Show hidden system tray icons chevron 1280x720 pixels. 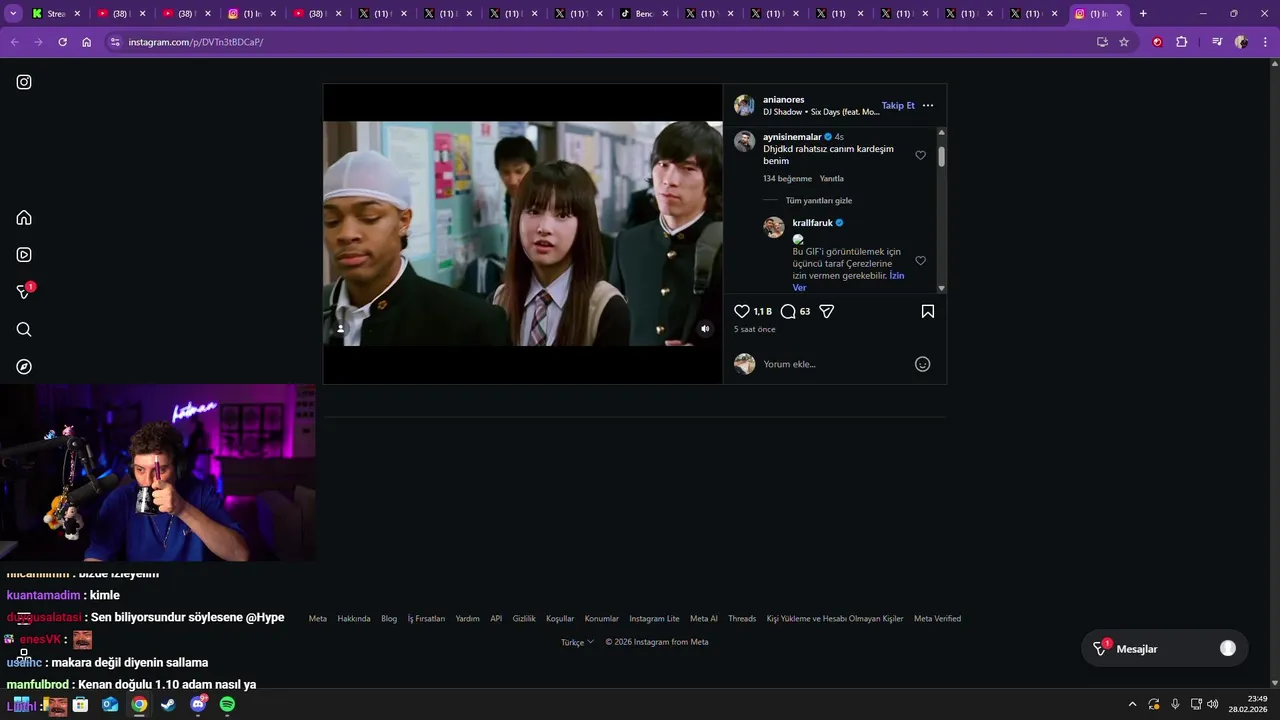1132,704
